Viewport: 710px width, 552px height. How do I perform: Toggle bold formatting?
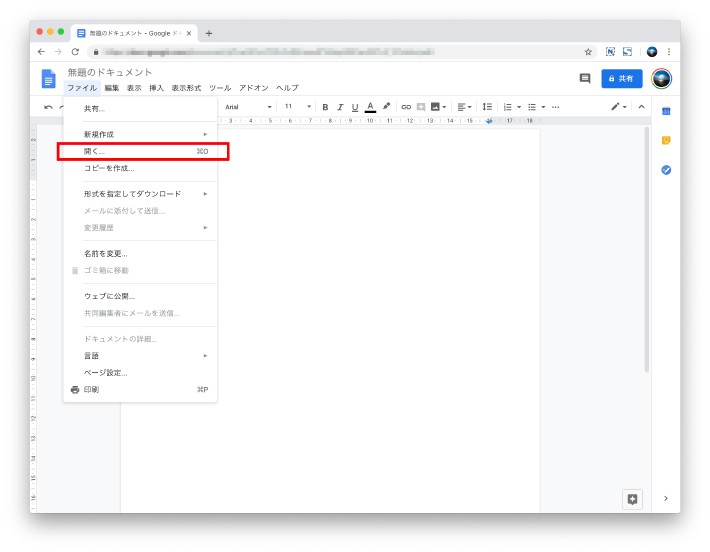pyautogui.click(x=325, y=107)
